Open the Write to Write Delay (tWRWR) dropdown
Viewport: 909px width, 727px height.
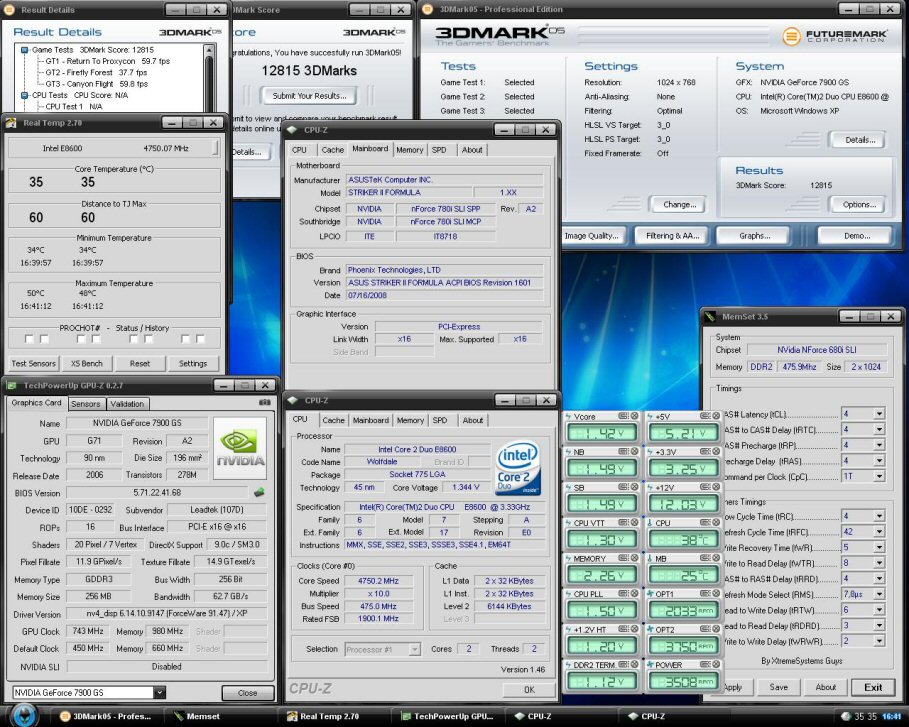pyautogui.click(x=879, y=641)
